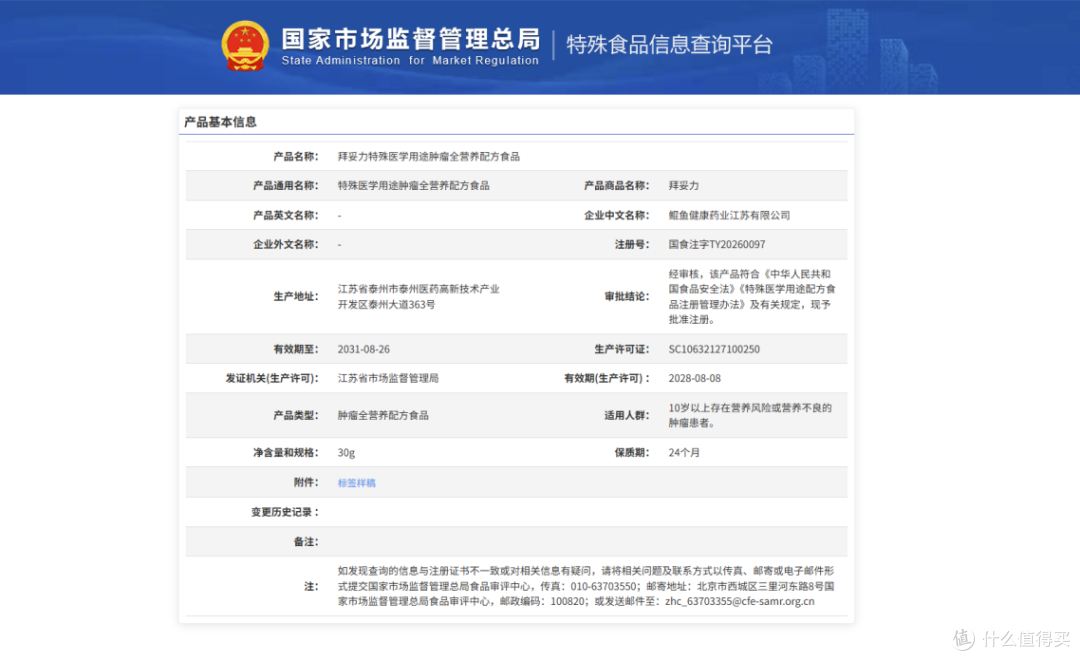Click the 特殊食品信息查询平台 platform title
The height and width of the screenshot is (661, 1080).
pyautogui.click(x=669, y=45)
